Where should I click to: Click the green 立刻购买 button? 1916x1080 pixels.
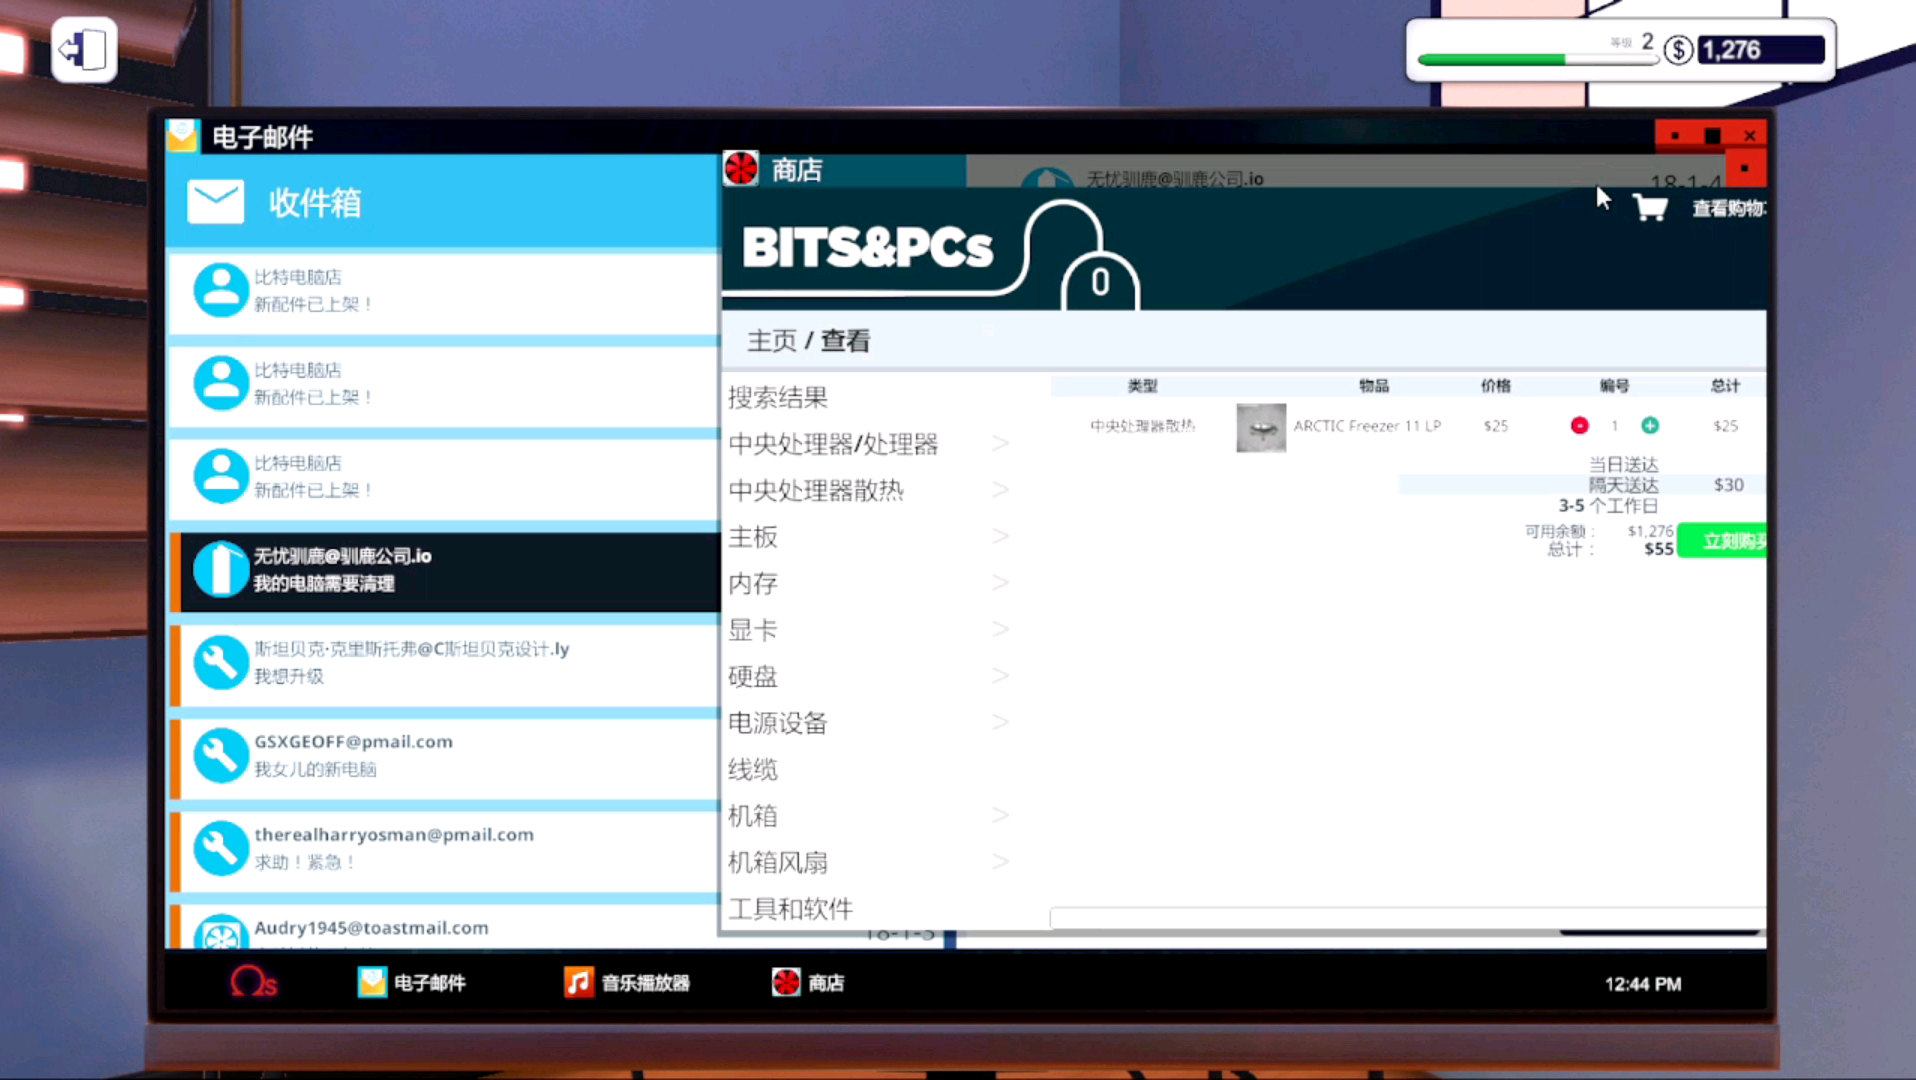(x=1722, y=541)
